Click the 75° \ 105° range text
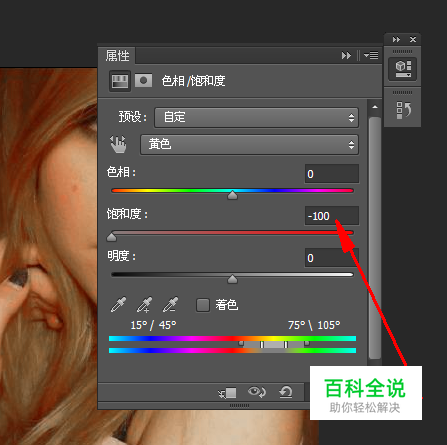The width and height of the screenshot is (447, 445). (x=314, y=325)
